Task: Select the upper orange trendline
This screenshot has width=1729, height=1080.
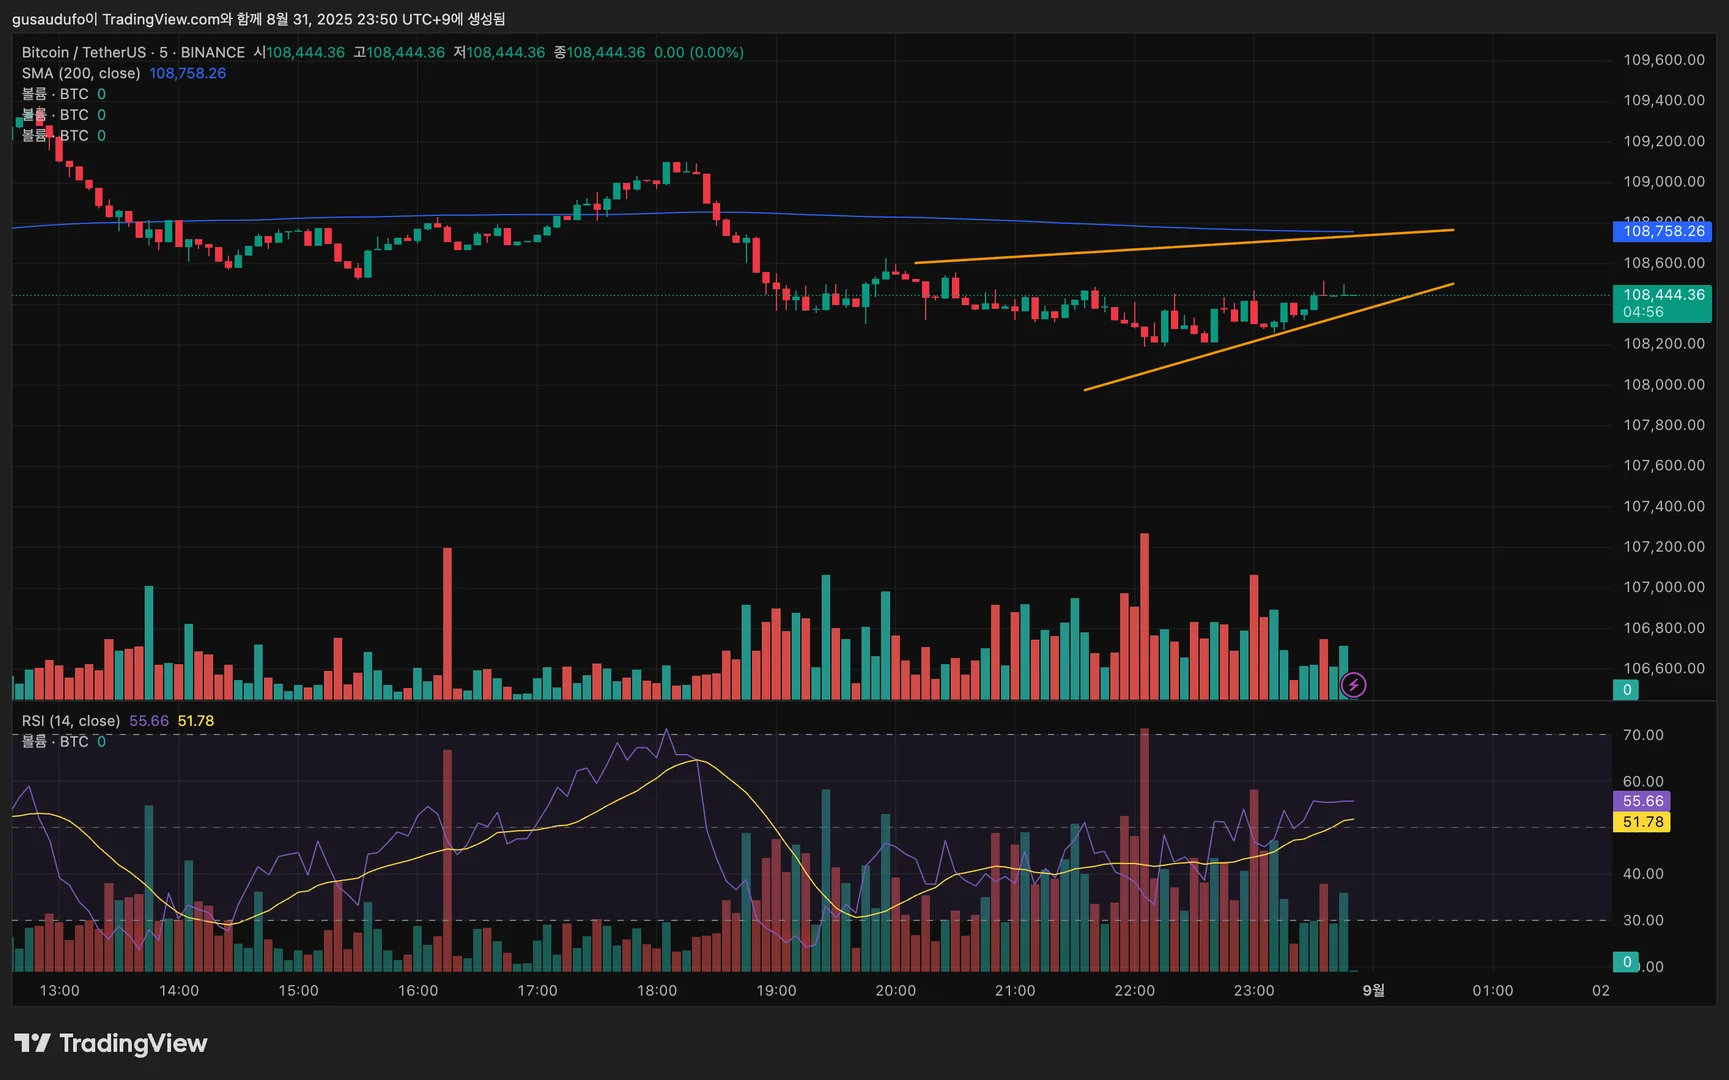Action: 1184,246
